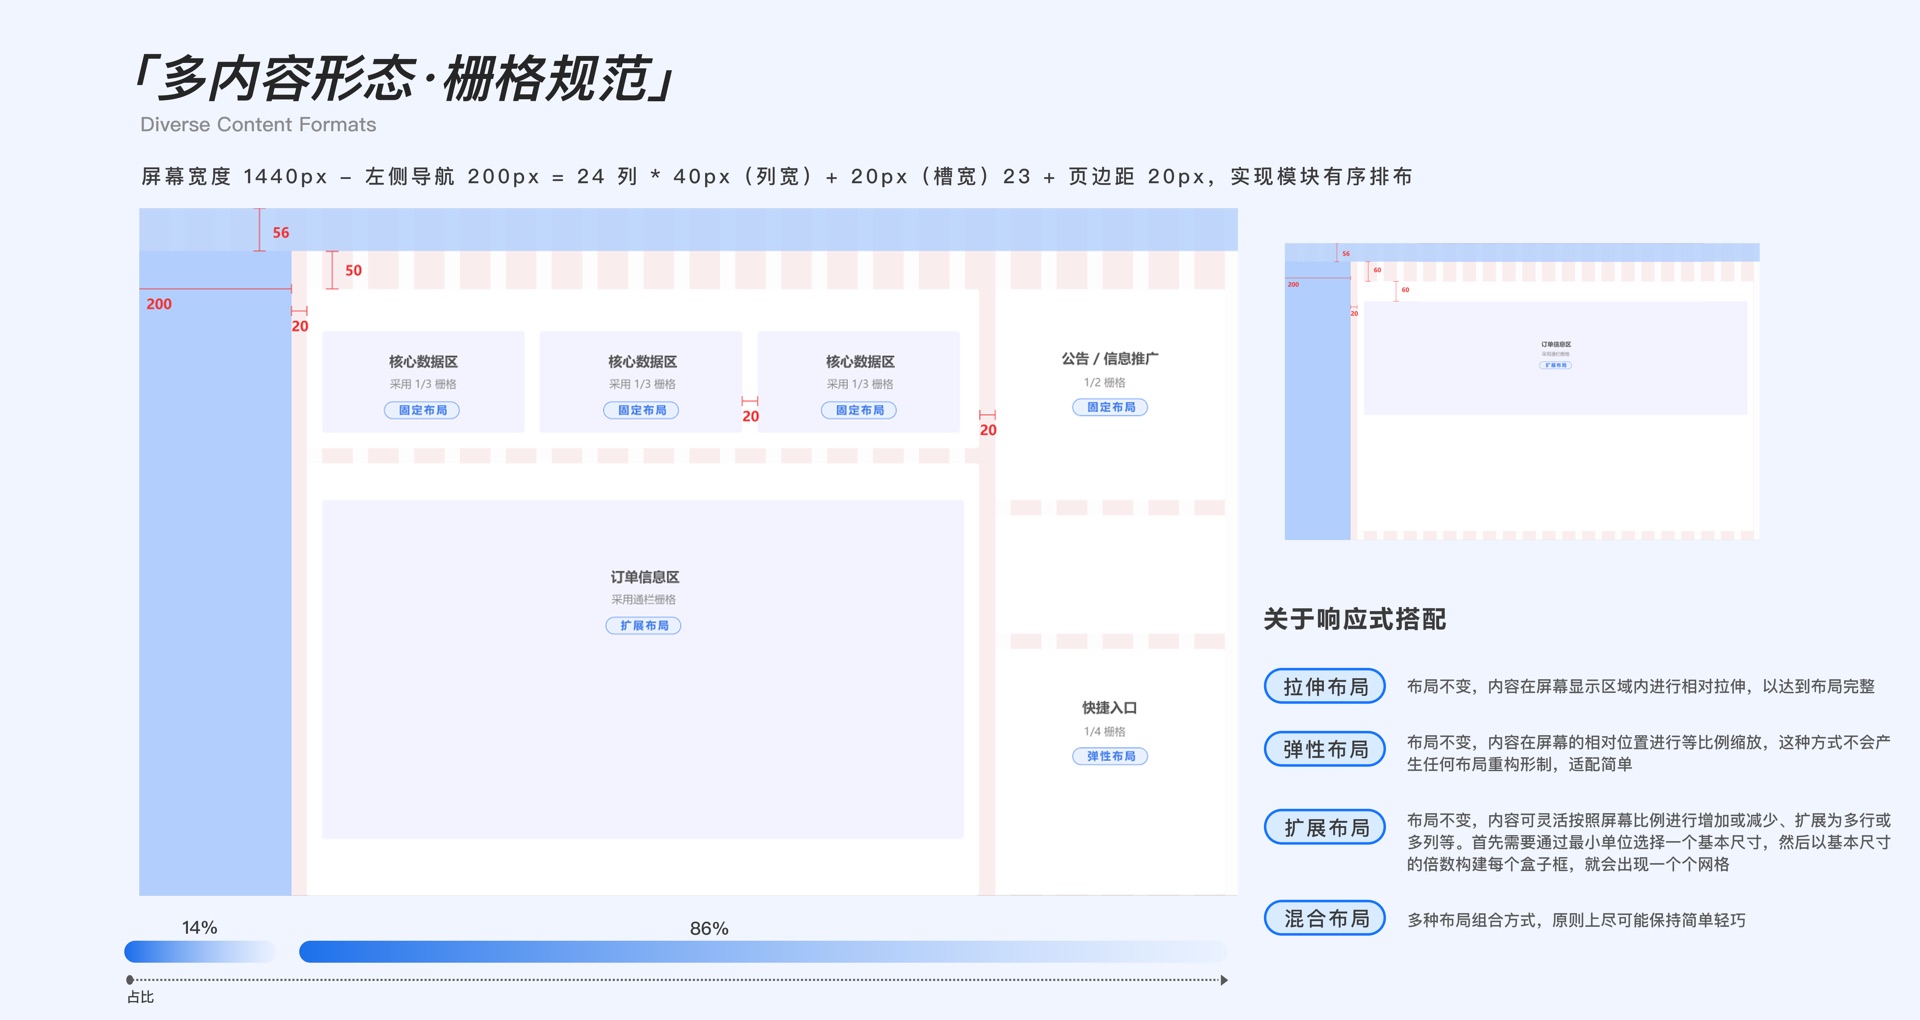Click the 弹性布局 pill in the legend list

tap(1324, 749)
